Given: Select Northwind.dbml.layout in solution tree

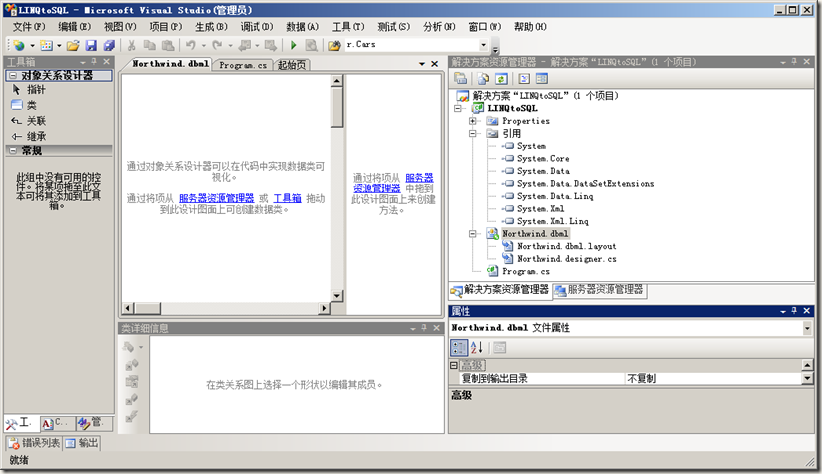Looking at the screenshot, I should click(567, 246).
